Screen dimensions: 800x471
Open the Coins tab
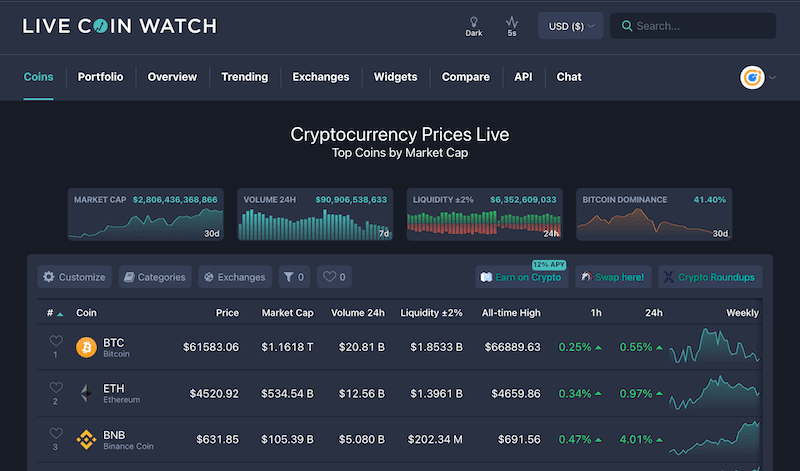coord(38,77)
